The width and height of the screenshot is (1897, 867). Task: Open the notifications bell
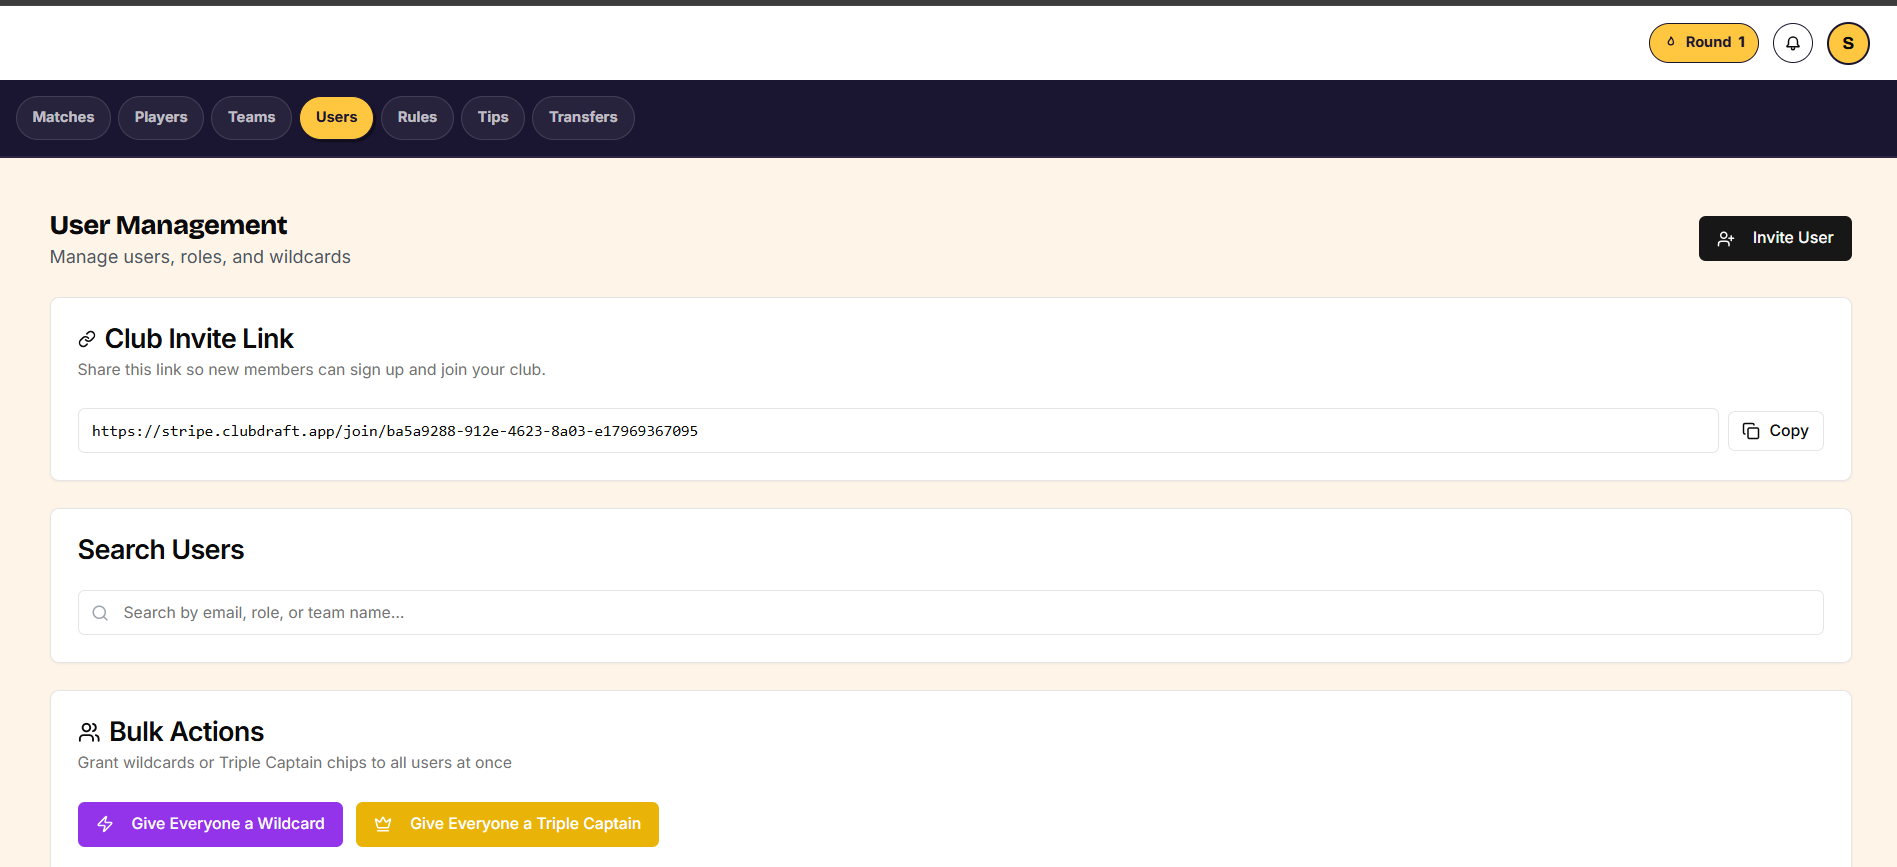click(x=1792, y=43)
